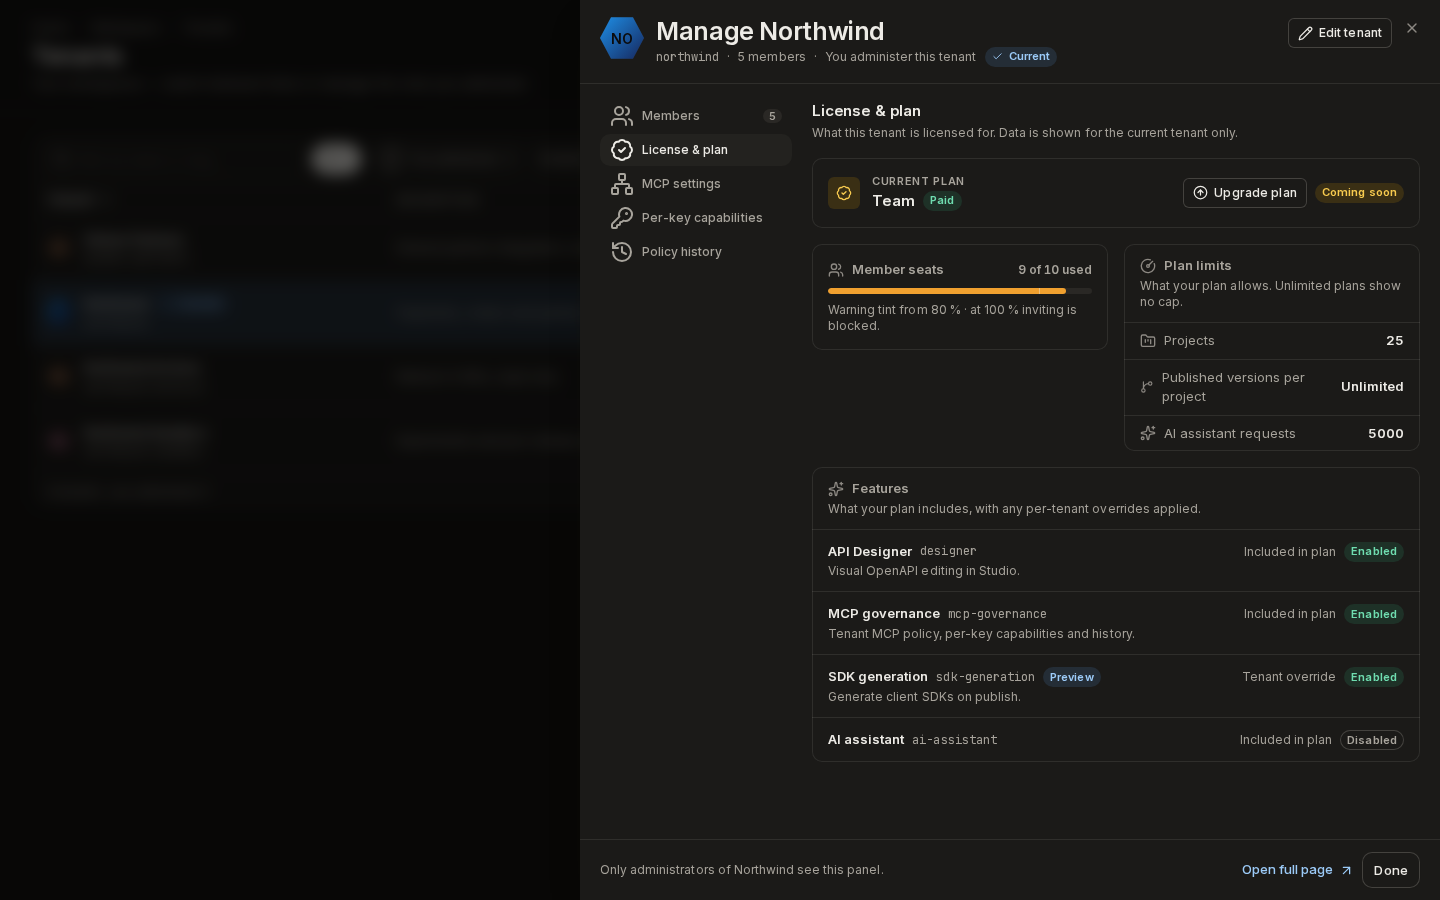1440x900 pixels.
Task: Click the Projects folder icon
Action: click(x=1148, y=341)
